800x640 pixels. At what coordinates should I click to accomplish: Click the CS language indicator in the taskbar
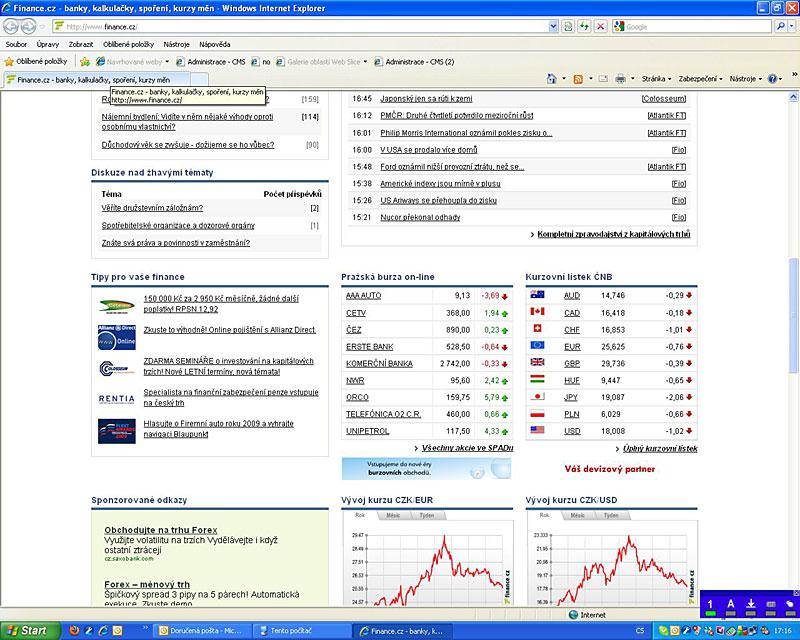tap(639, 631)
